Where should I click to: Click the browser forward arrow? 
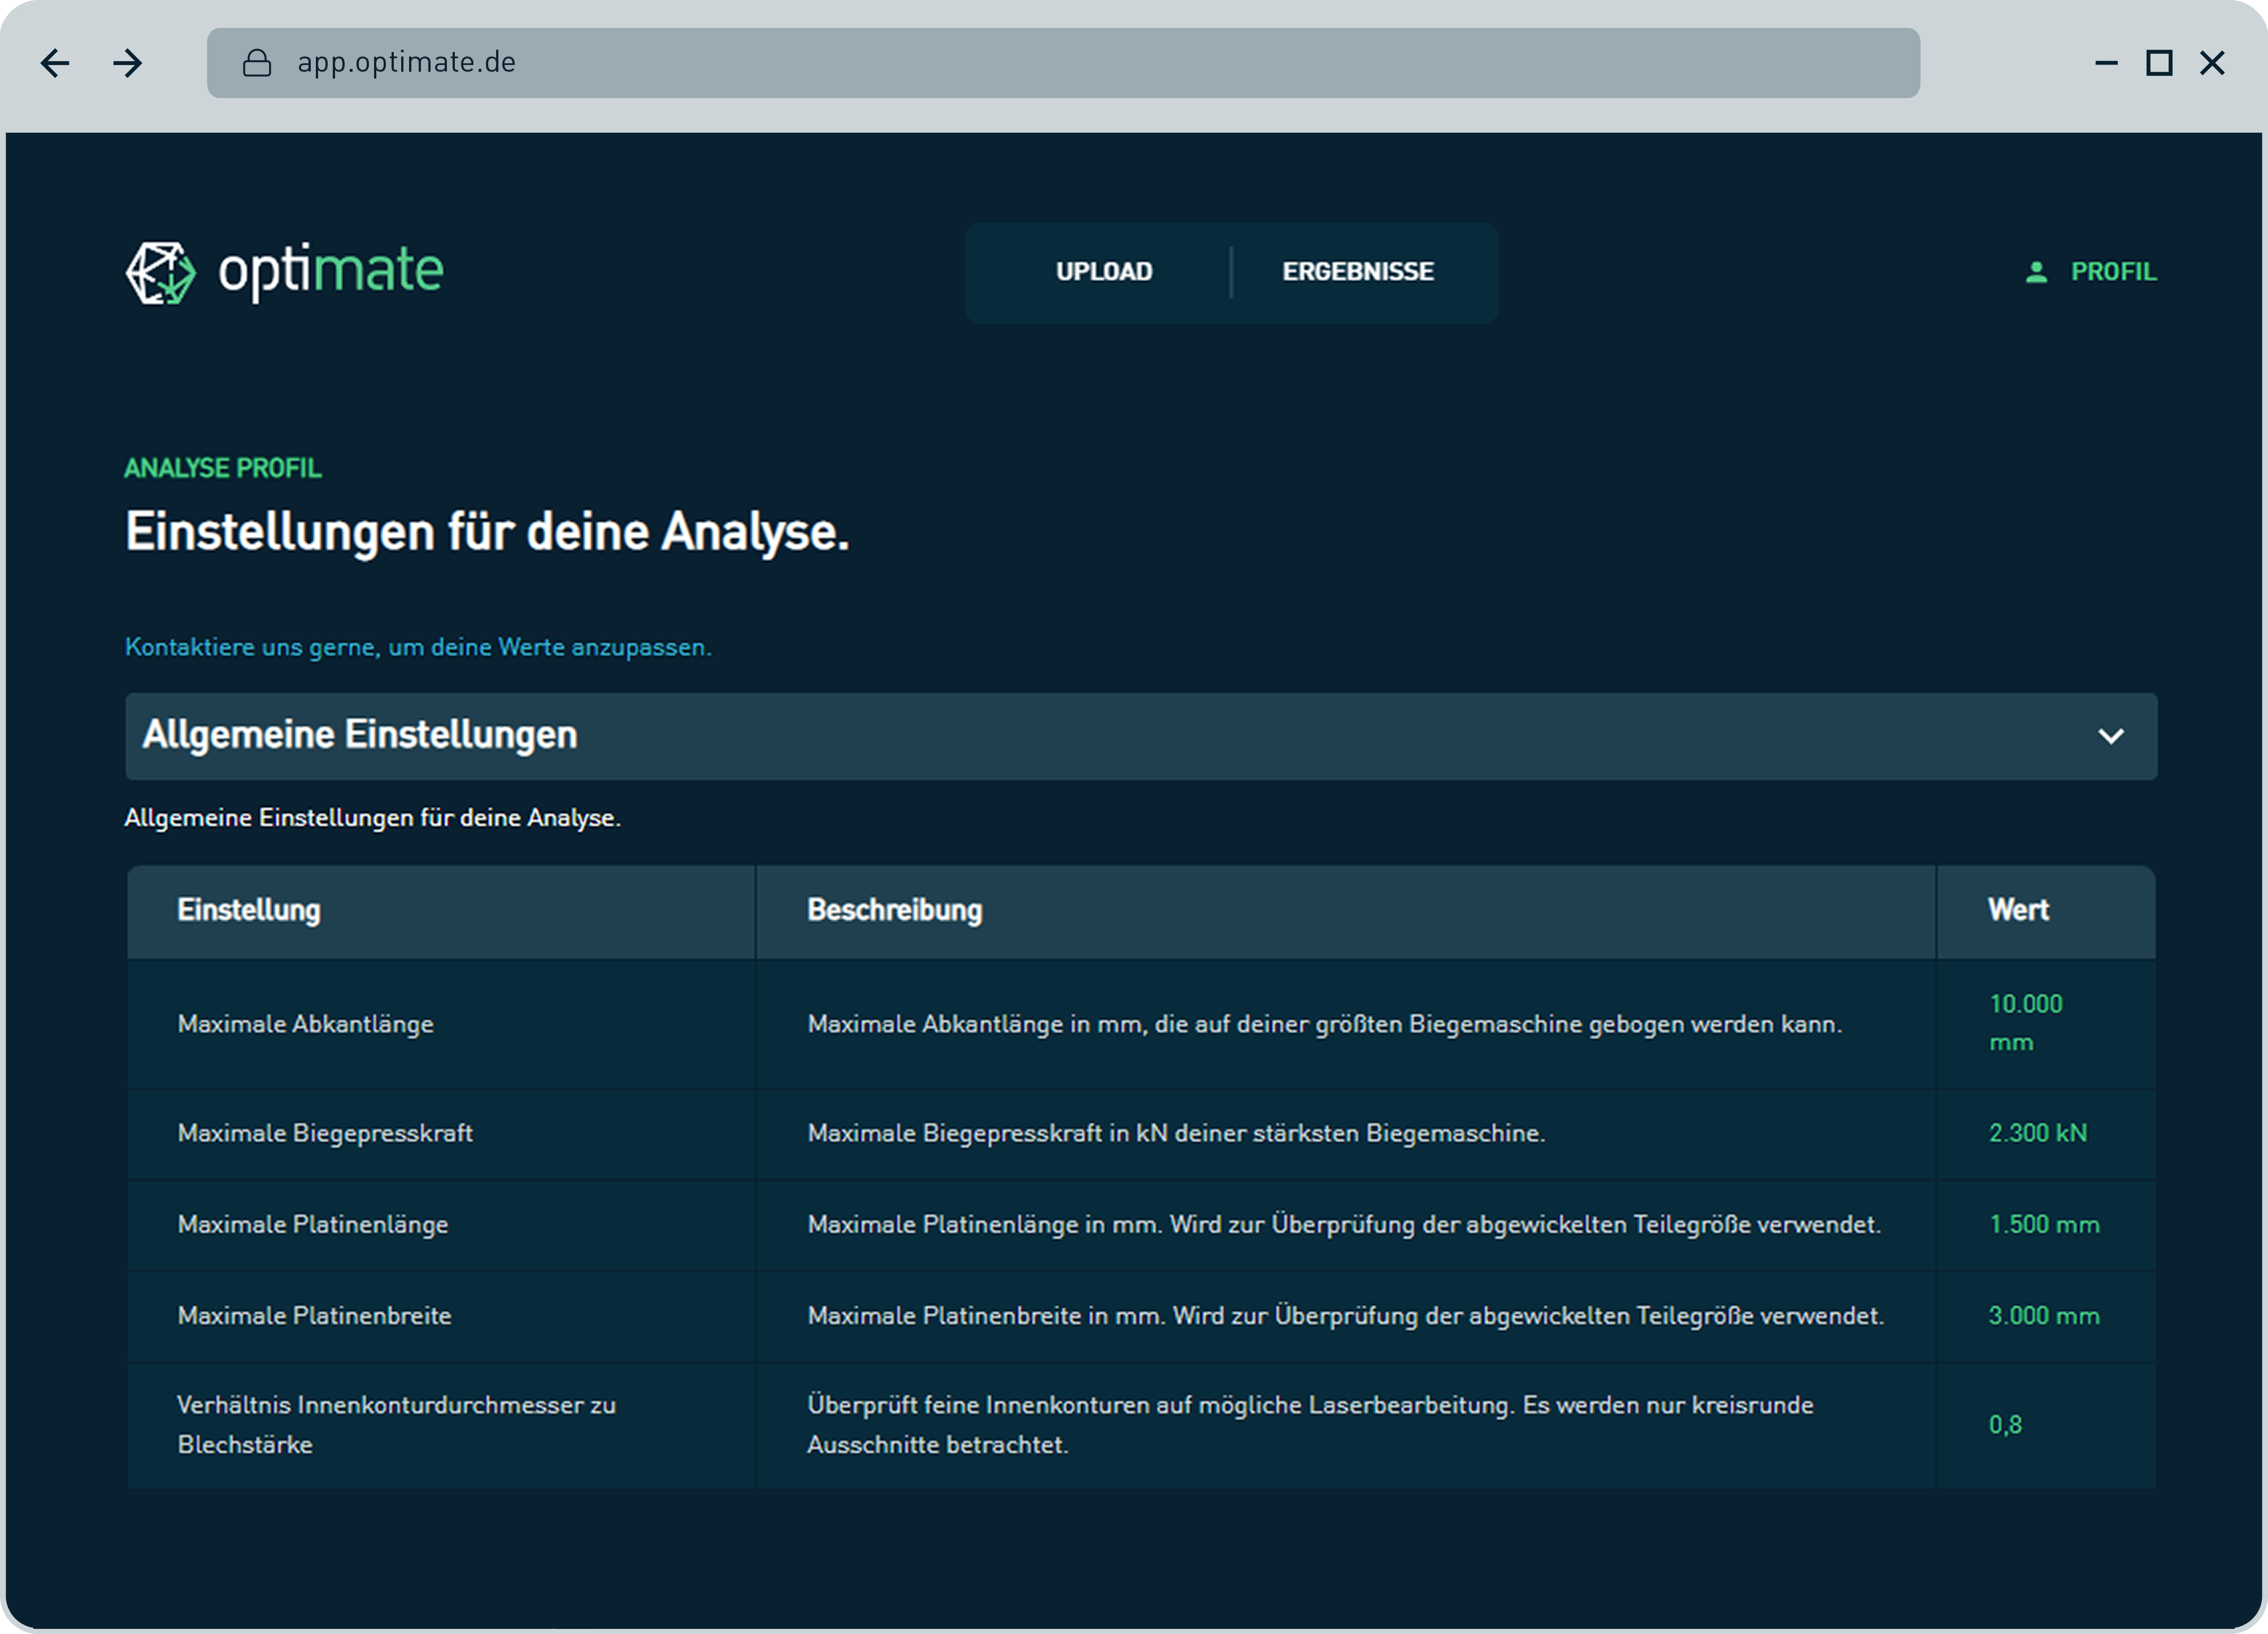tap(128, 64)
